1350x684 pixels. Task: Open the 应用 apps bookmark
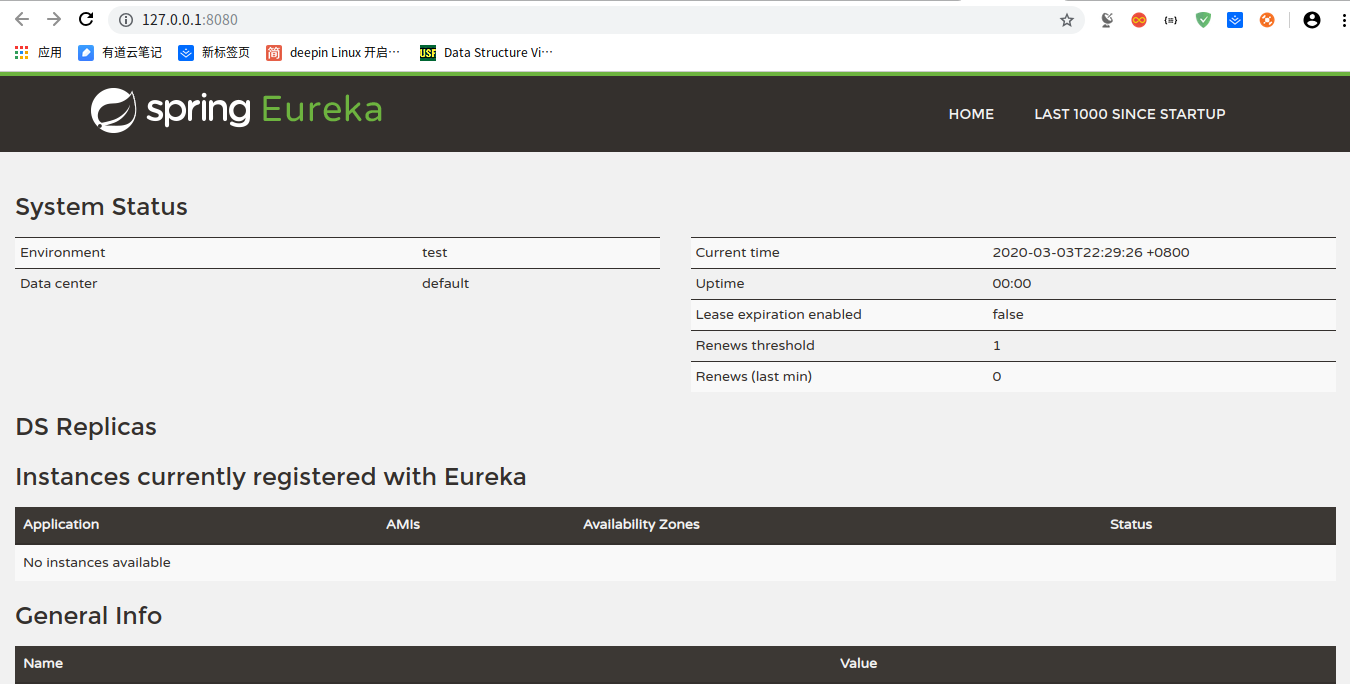pyautogui.click(x=38, y=53)
